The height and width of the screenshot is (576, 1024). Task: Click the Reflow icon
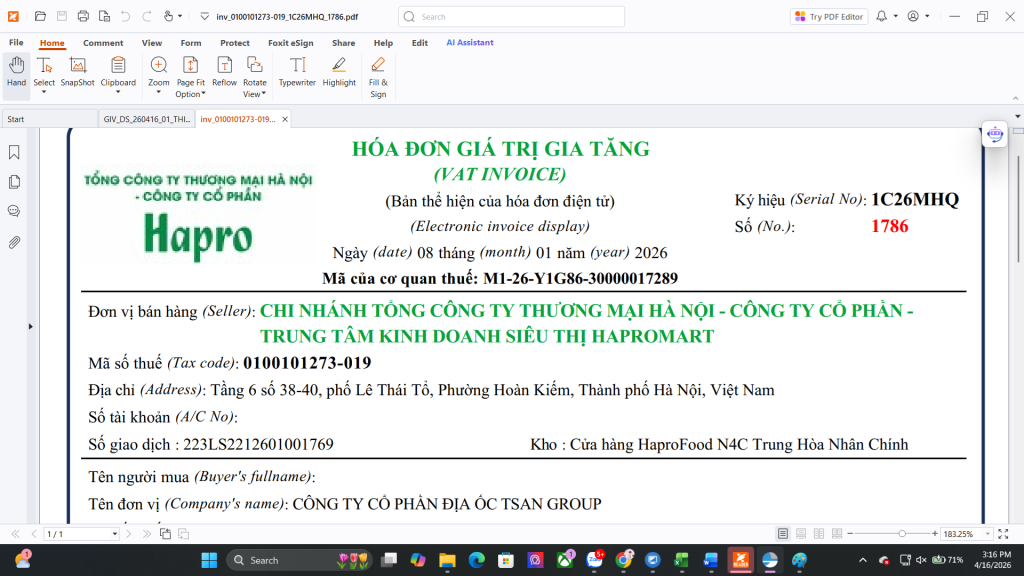pyautogui.click(x=224, y=71)
